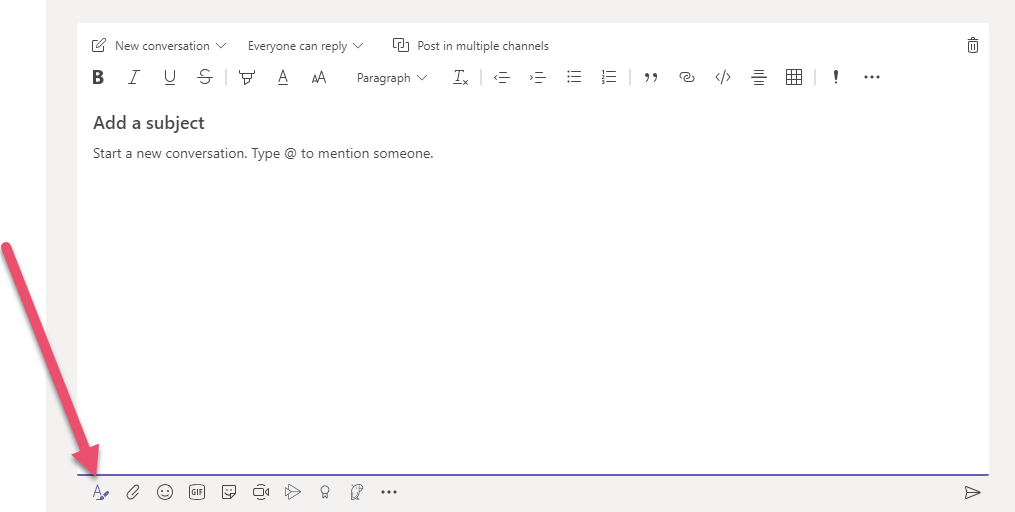Open the emoji picker
The image size is (1015, 512).
pos(165,492)
